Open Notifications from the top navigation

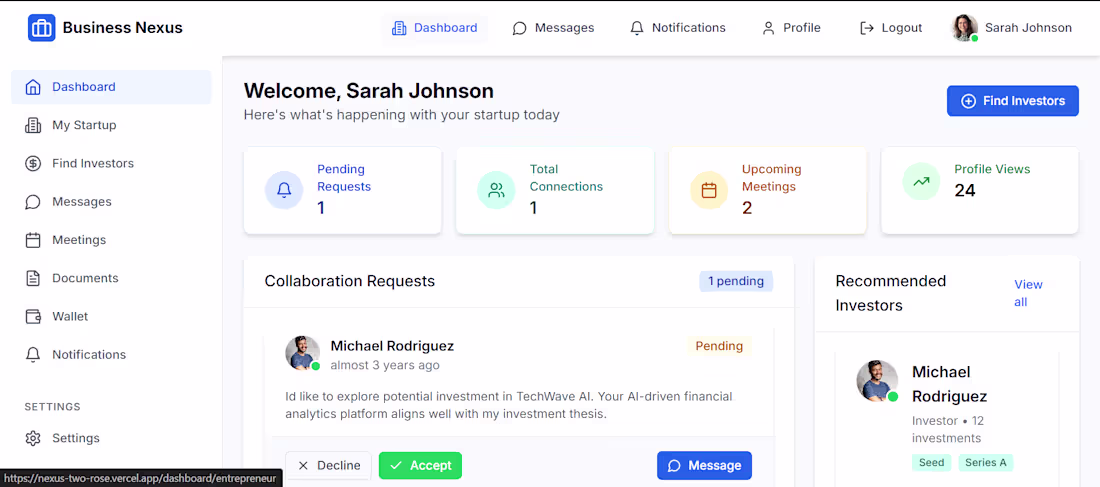tap(678, 28)
